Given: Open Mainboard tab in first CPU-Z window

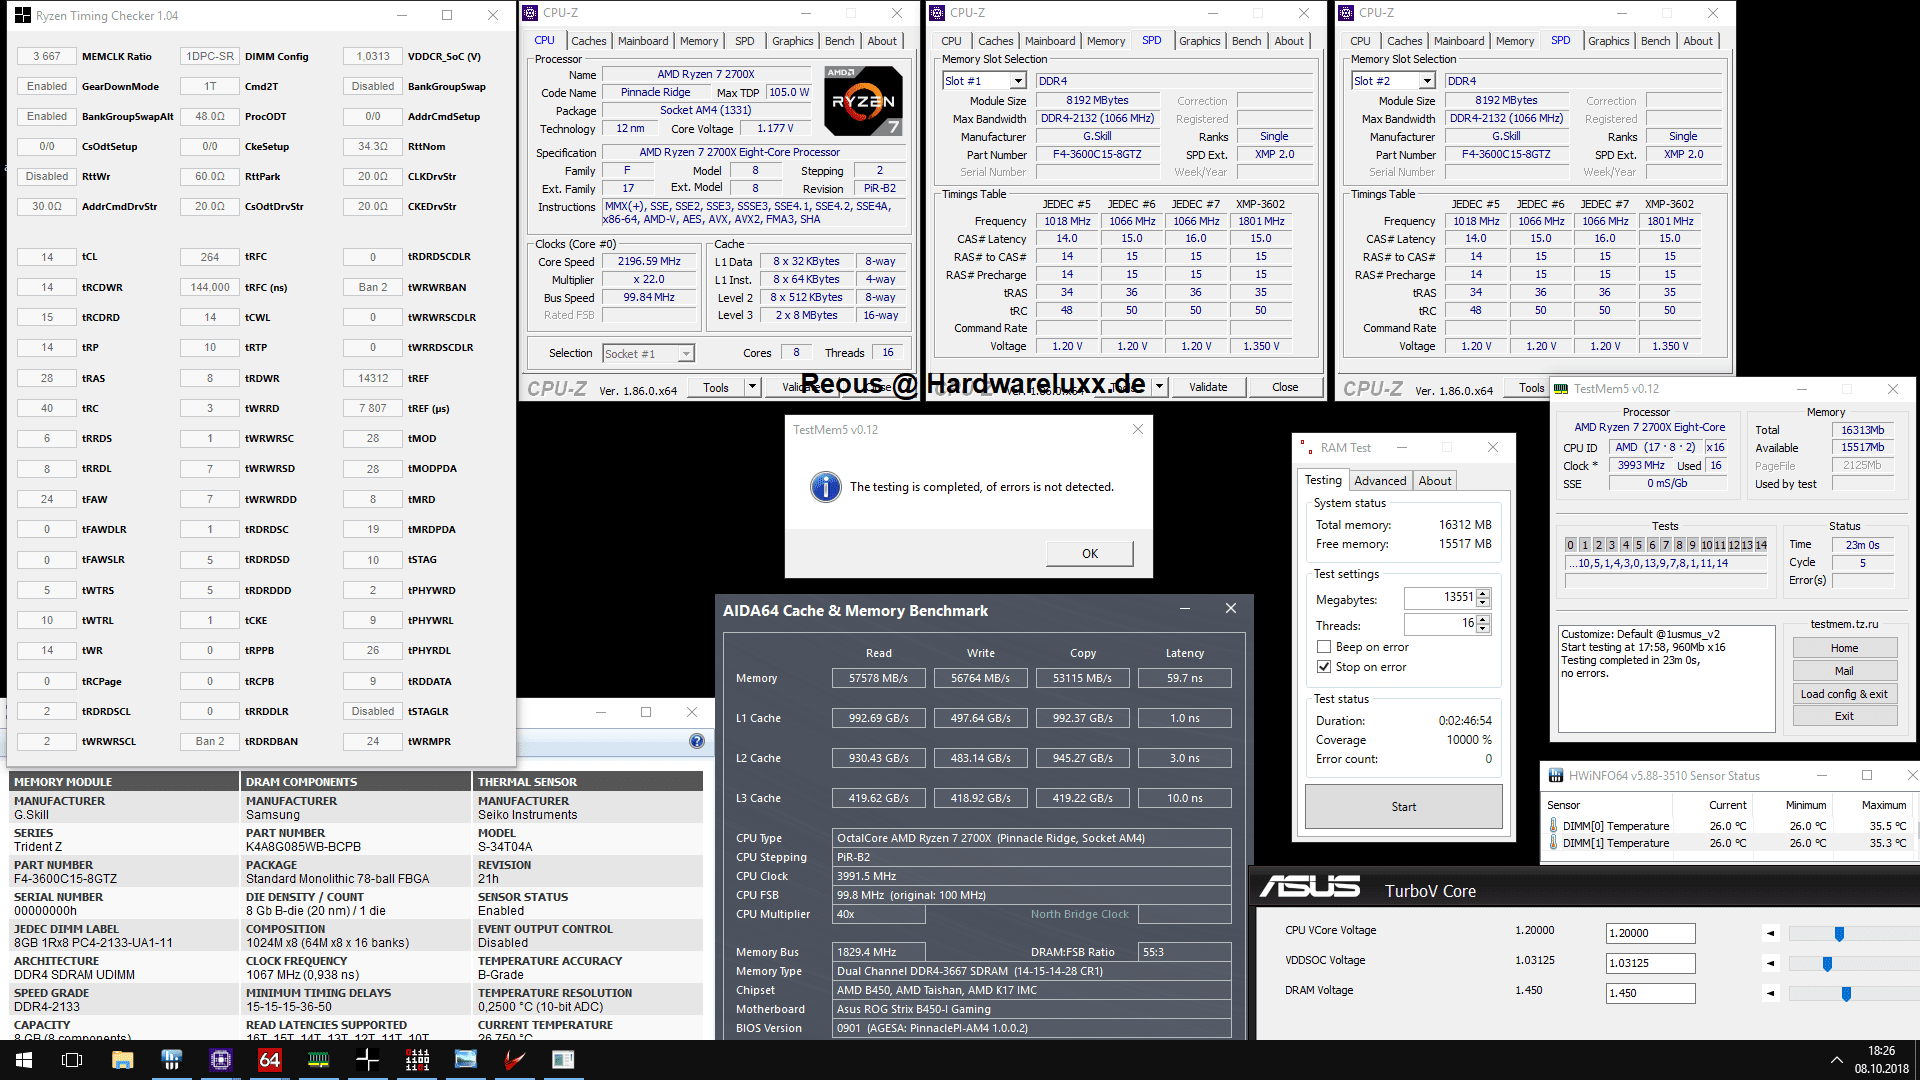Looking at the screenshot, I should pos(643,41).
